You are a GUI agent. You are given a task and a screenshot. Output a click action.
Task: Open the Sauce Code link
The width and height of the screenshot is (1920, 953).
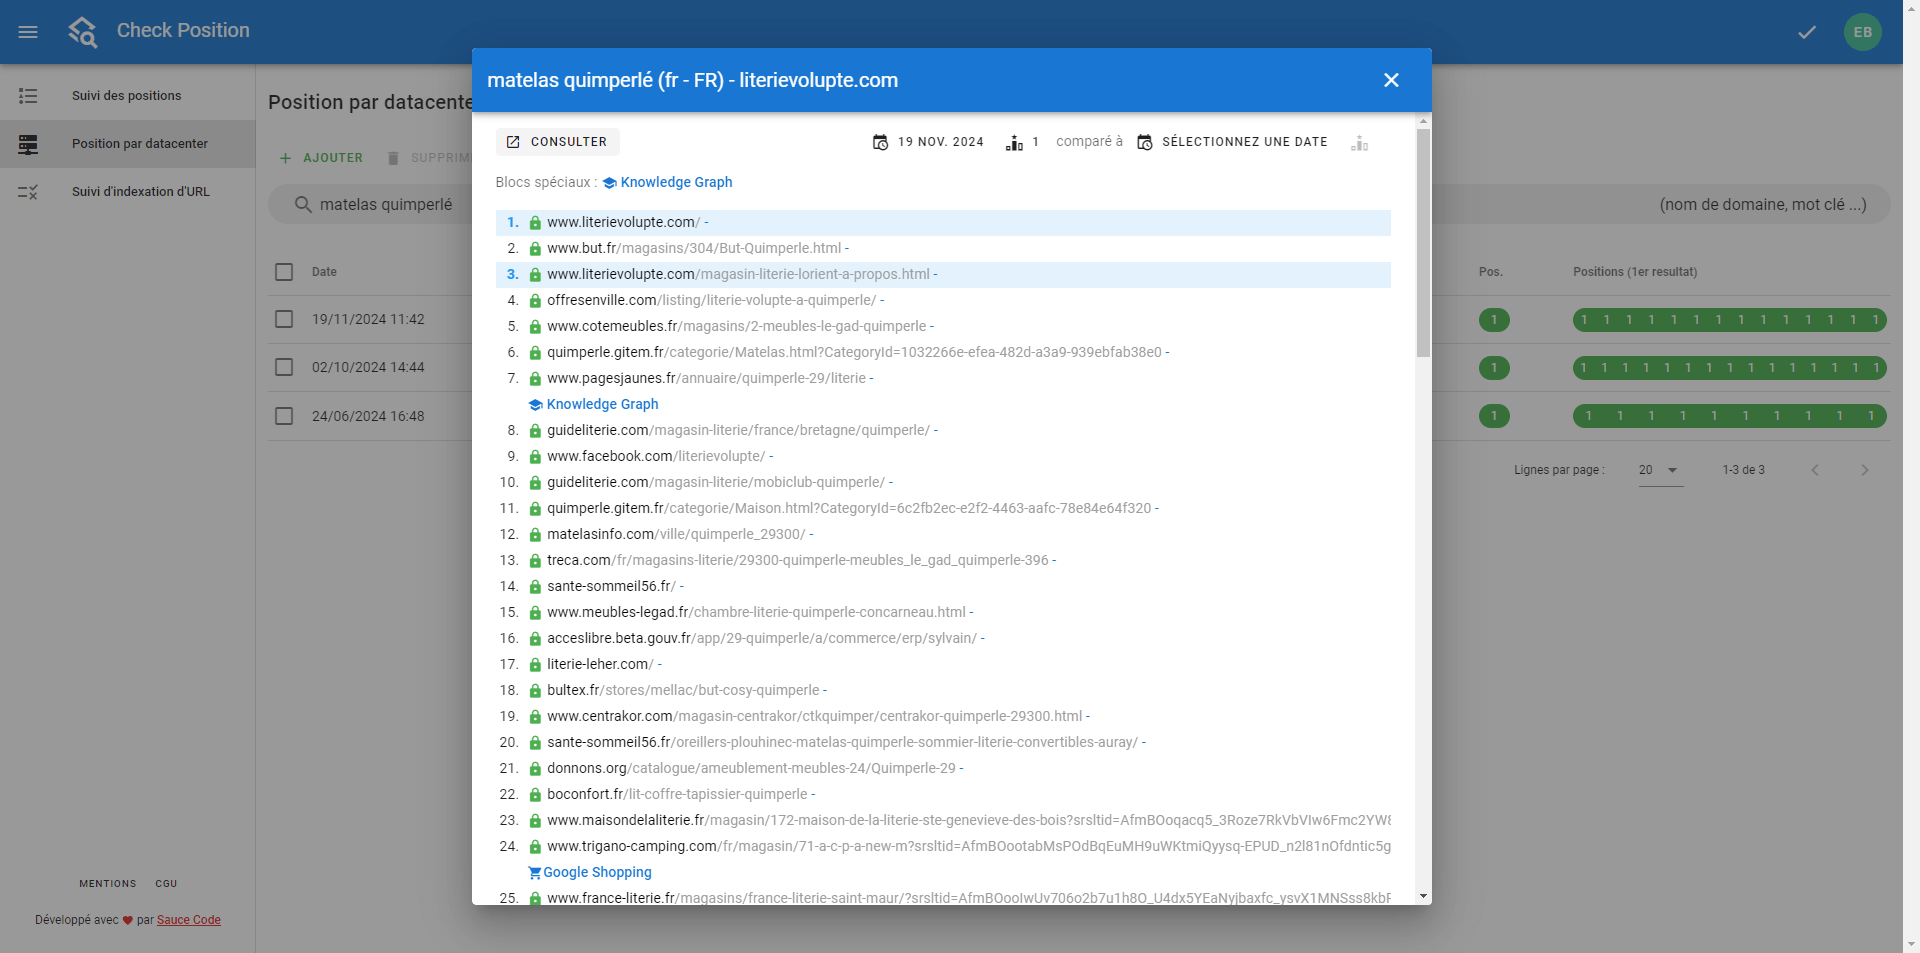pyautogui.click(x=189, y=920)
